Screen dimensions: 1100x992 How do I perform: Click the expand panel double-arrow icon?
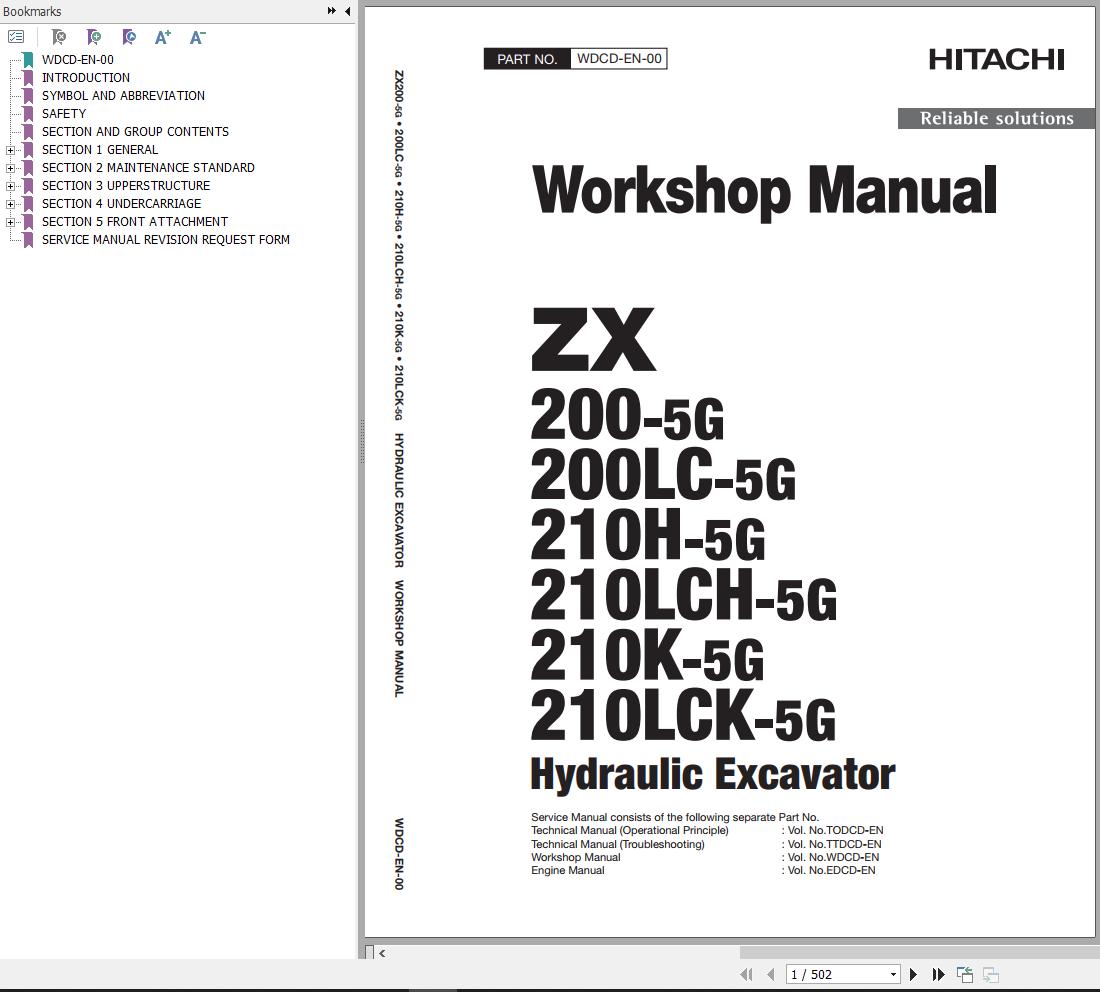(x=331, y=11)
